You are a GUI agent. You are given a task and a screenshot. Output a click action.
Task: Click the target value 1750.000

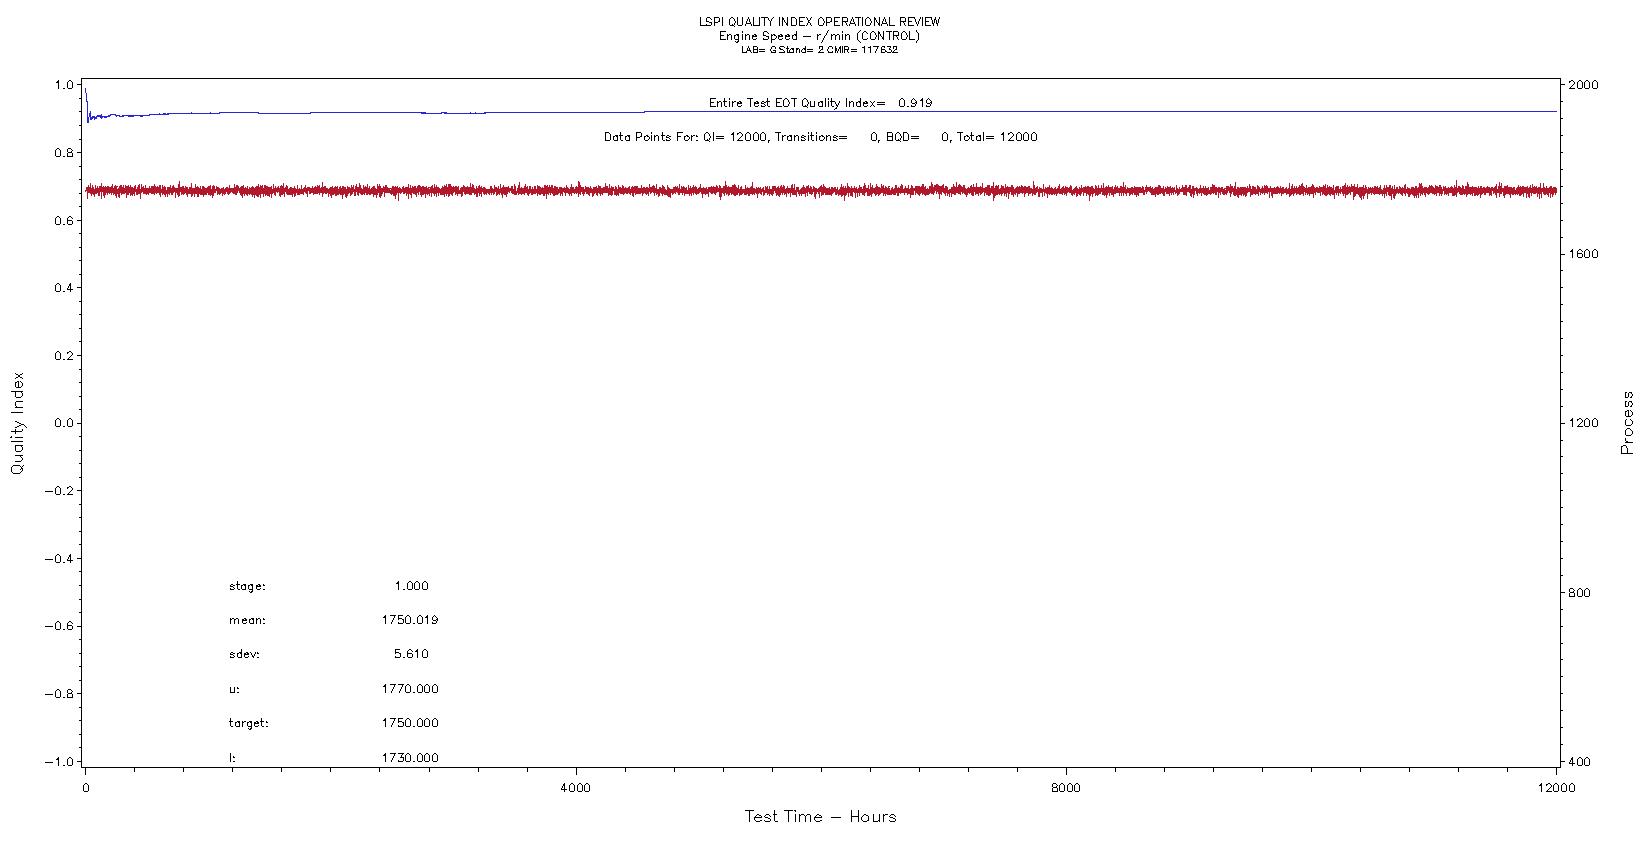[x=410, y=723]
